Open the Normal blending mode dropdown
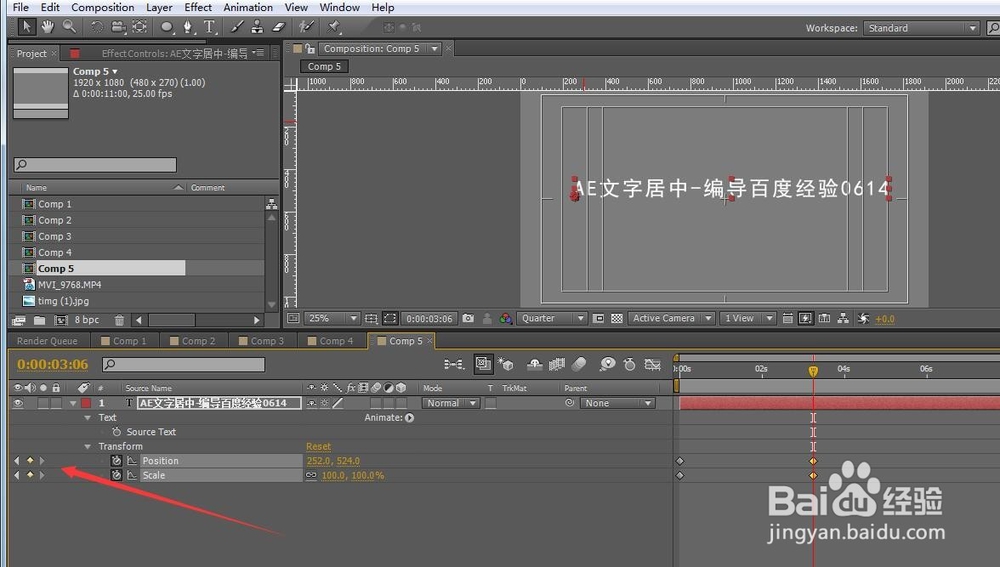The image size is (1000, 567). (x=451, y=403)
